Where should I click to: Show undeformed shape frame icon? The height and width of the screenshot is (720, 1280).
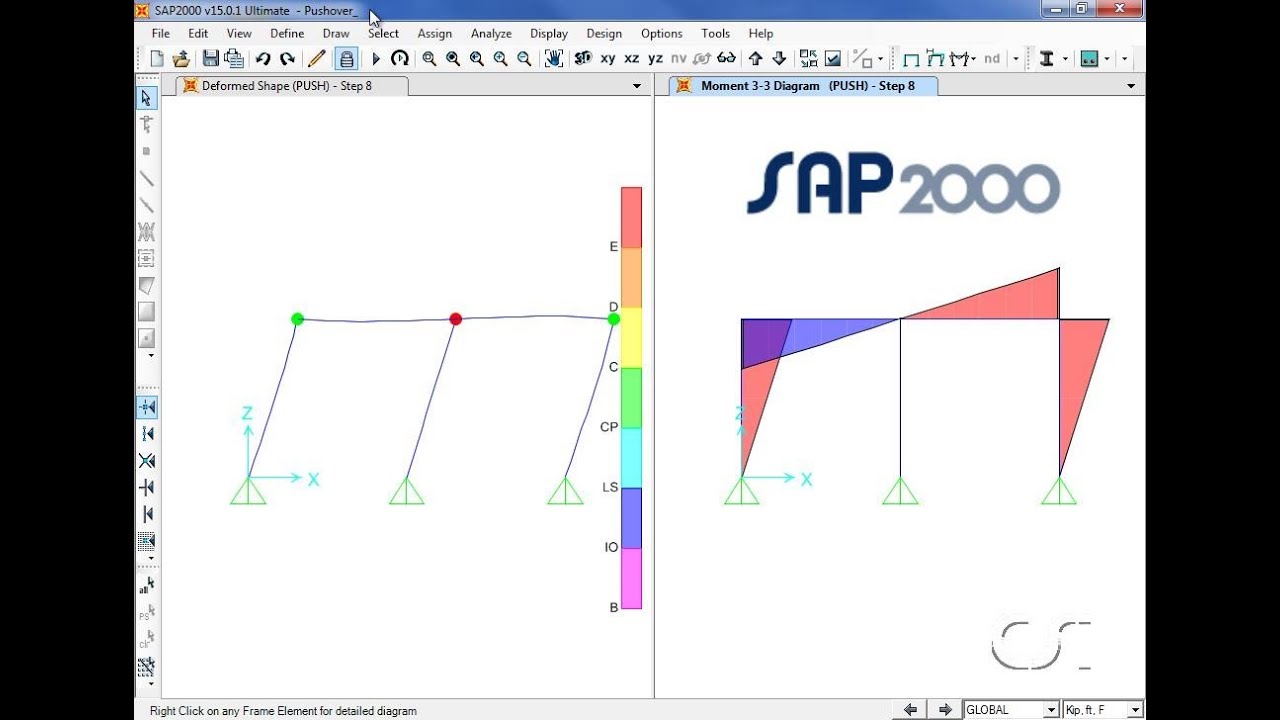[911, 59]
